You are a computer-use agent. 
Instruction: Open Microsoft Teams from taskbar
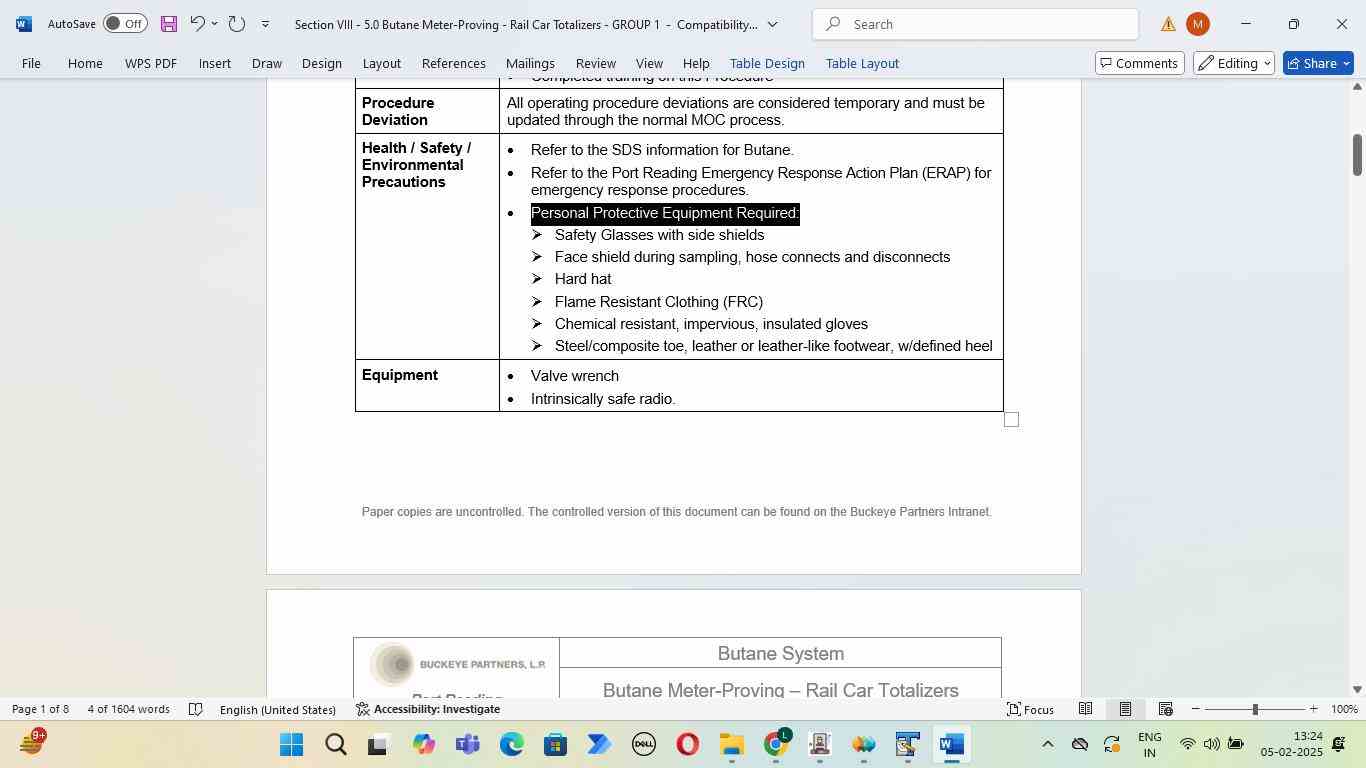pyautogui.click(x=468, y=745)
